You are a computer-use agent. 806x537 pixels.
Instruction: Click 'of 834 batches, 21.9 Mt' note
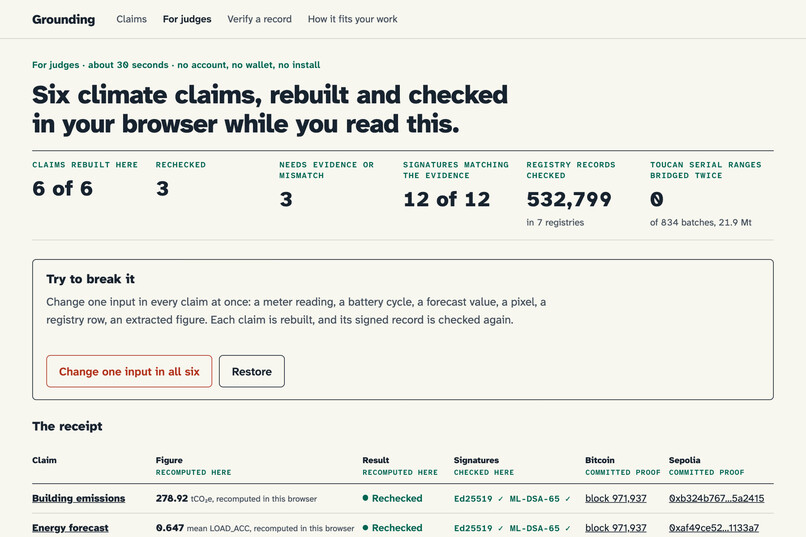(701, 223)
